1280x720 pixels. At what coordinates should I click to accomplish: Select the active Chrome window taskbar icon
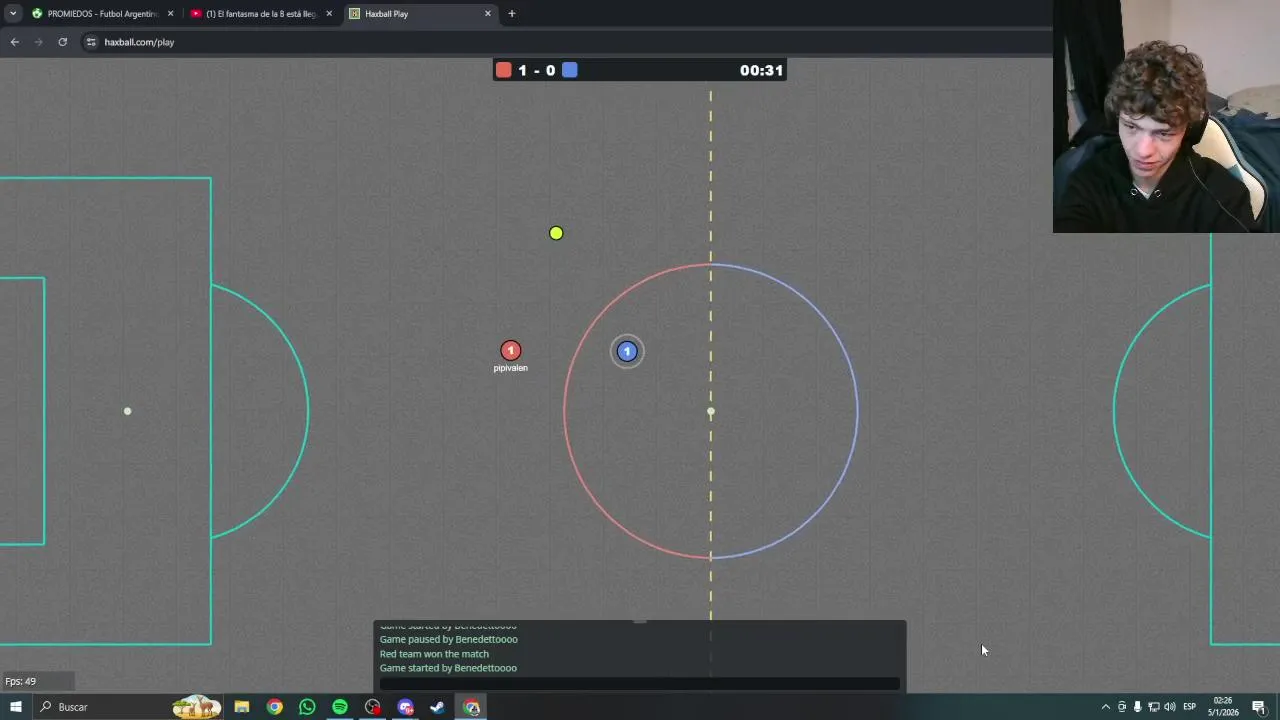pos(471,707)
